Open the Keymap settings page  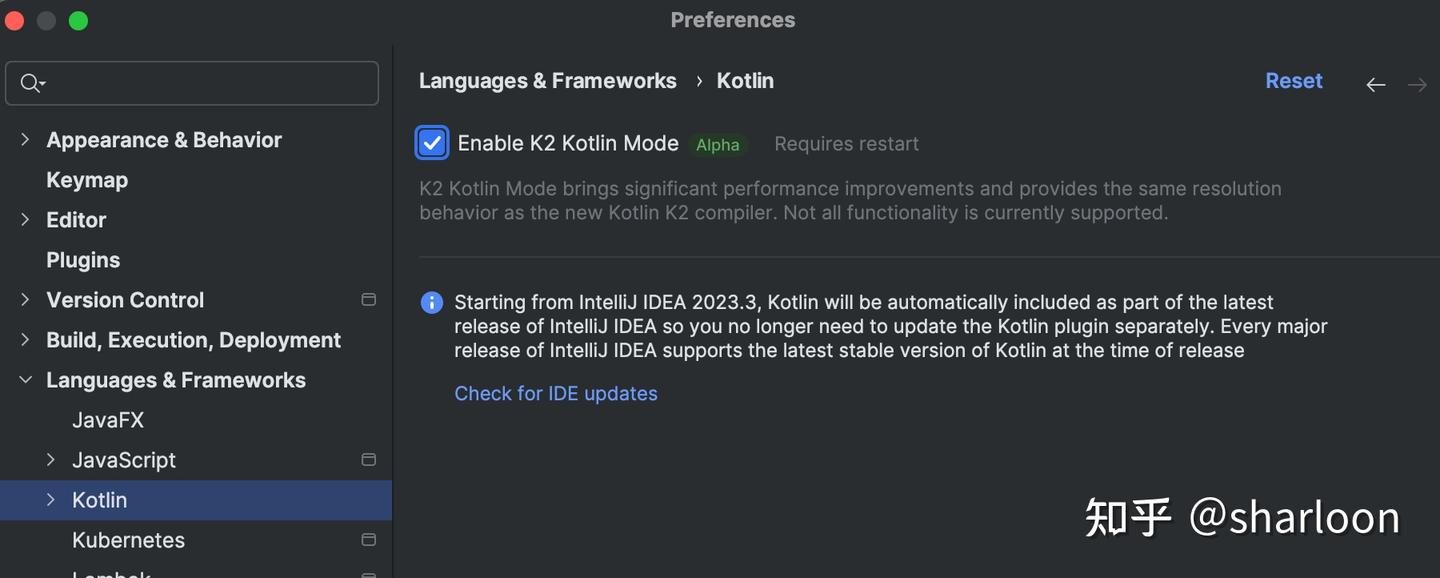point(87,179)
